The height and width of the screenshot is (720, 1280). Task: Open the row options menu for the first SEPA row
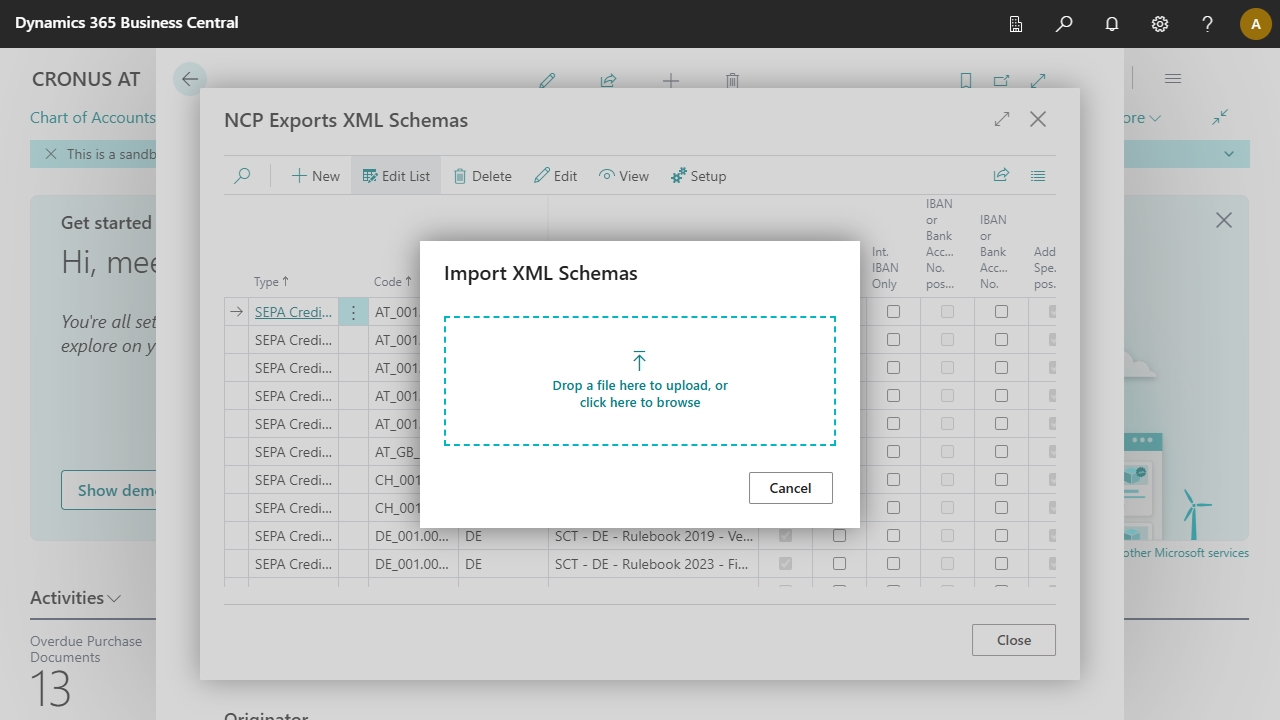[353, 312]
